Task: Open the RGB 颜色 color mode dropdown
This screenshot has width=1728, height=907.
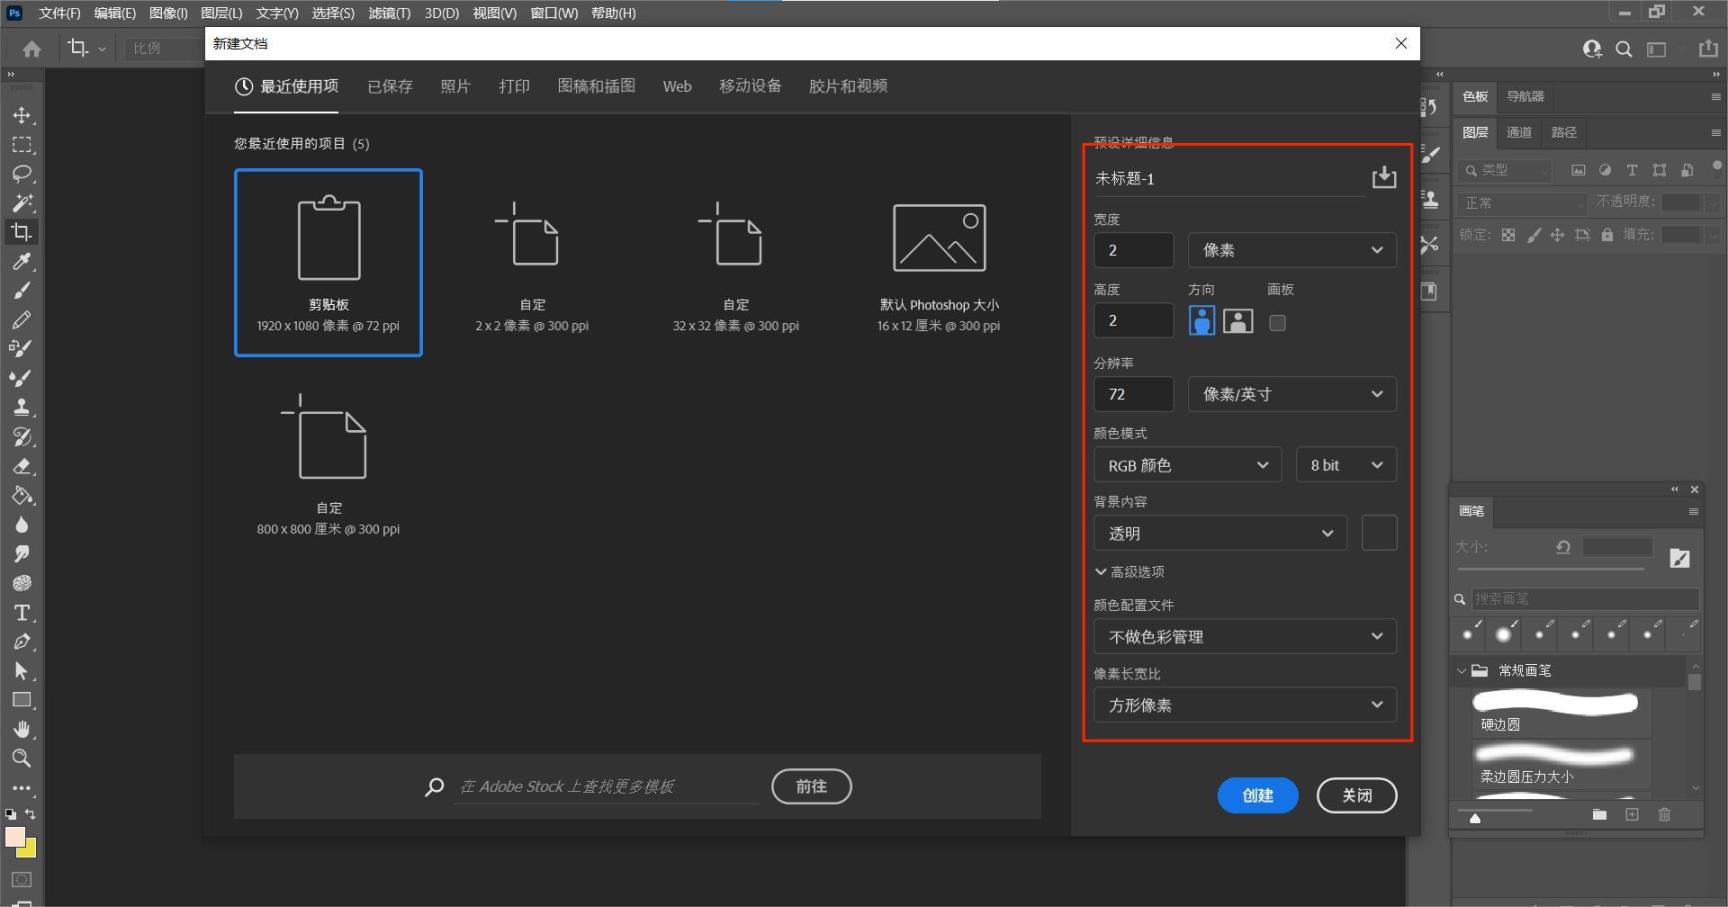Action: point(1187,465)
